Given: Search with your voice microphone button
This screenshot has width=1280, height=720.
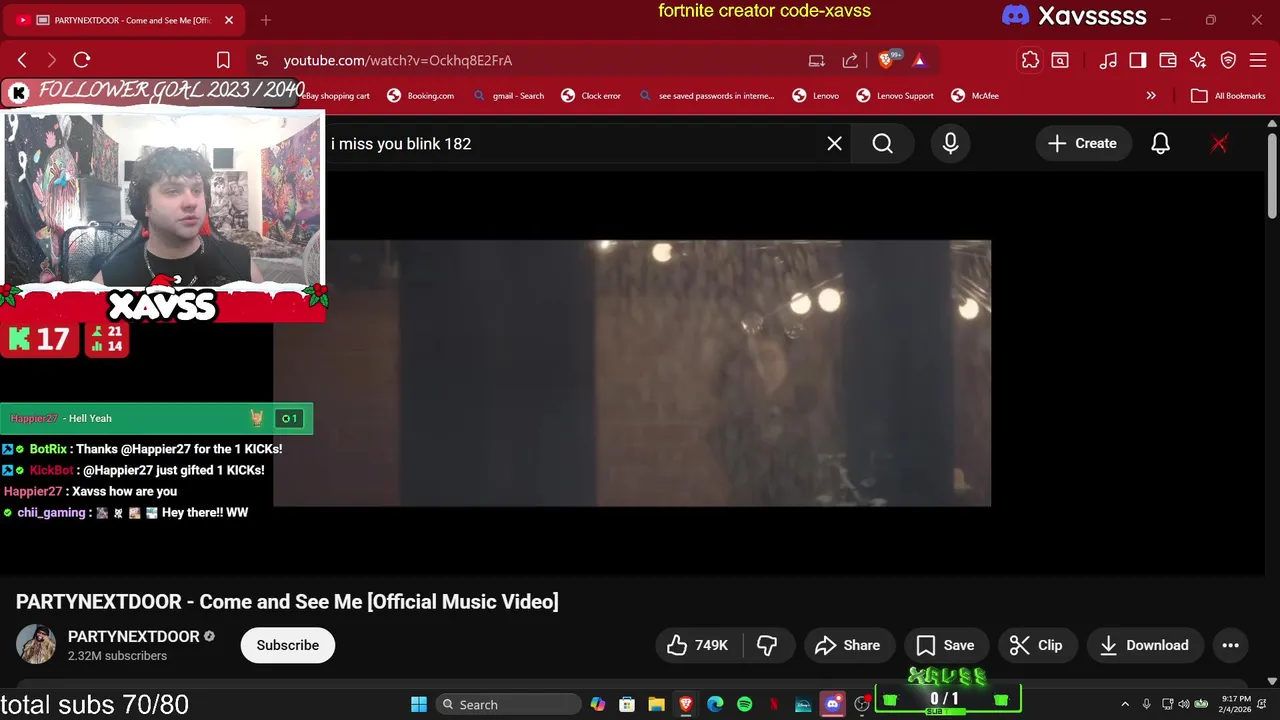Looking at the screenshot, I should click(950, 144).
